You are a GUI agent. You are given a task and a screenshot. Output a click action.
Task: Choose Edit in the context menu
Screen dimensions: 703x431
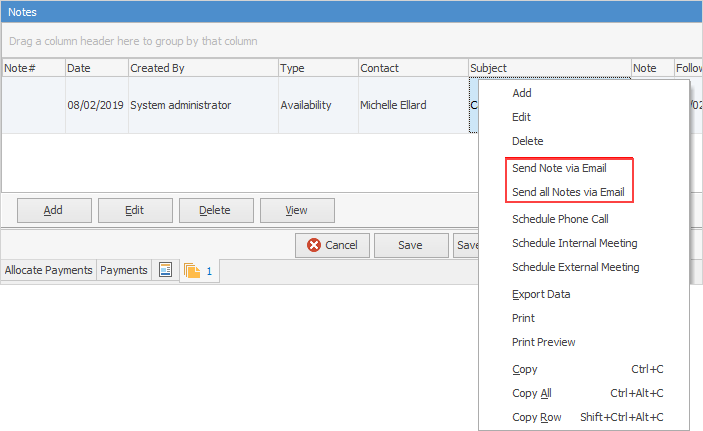(584, 117)
